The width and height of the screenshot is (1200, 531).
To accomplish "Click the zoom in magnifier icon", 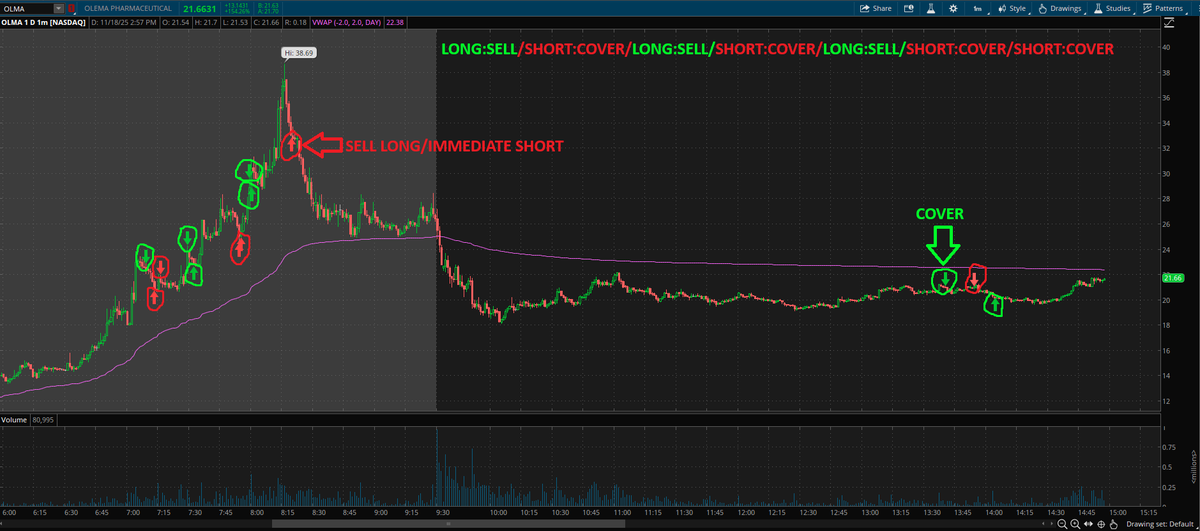I will coord(1075,524).
